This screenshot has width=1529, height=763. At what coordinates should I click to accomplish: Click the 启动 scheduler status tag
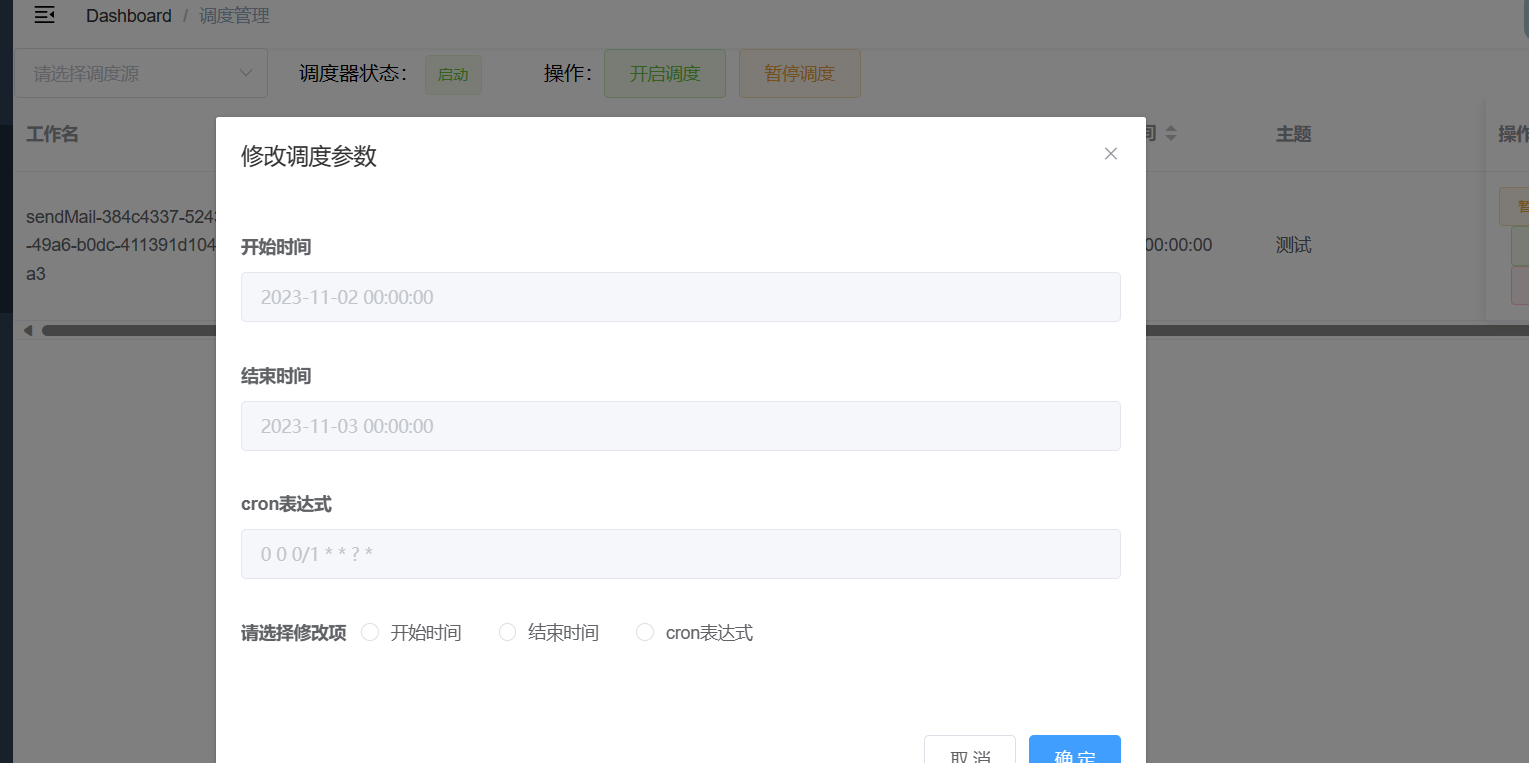453,74
